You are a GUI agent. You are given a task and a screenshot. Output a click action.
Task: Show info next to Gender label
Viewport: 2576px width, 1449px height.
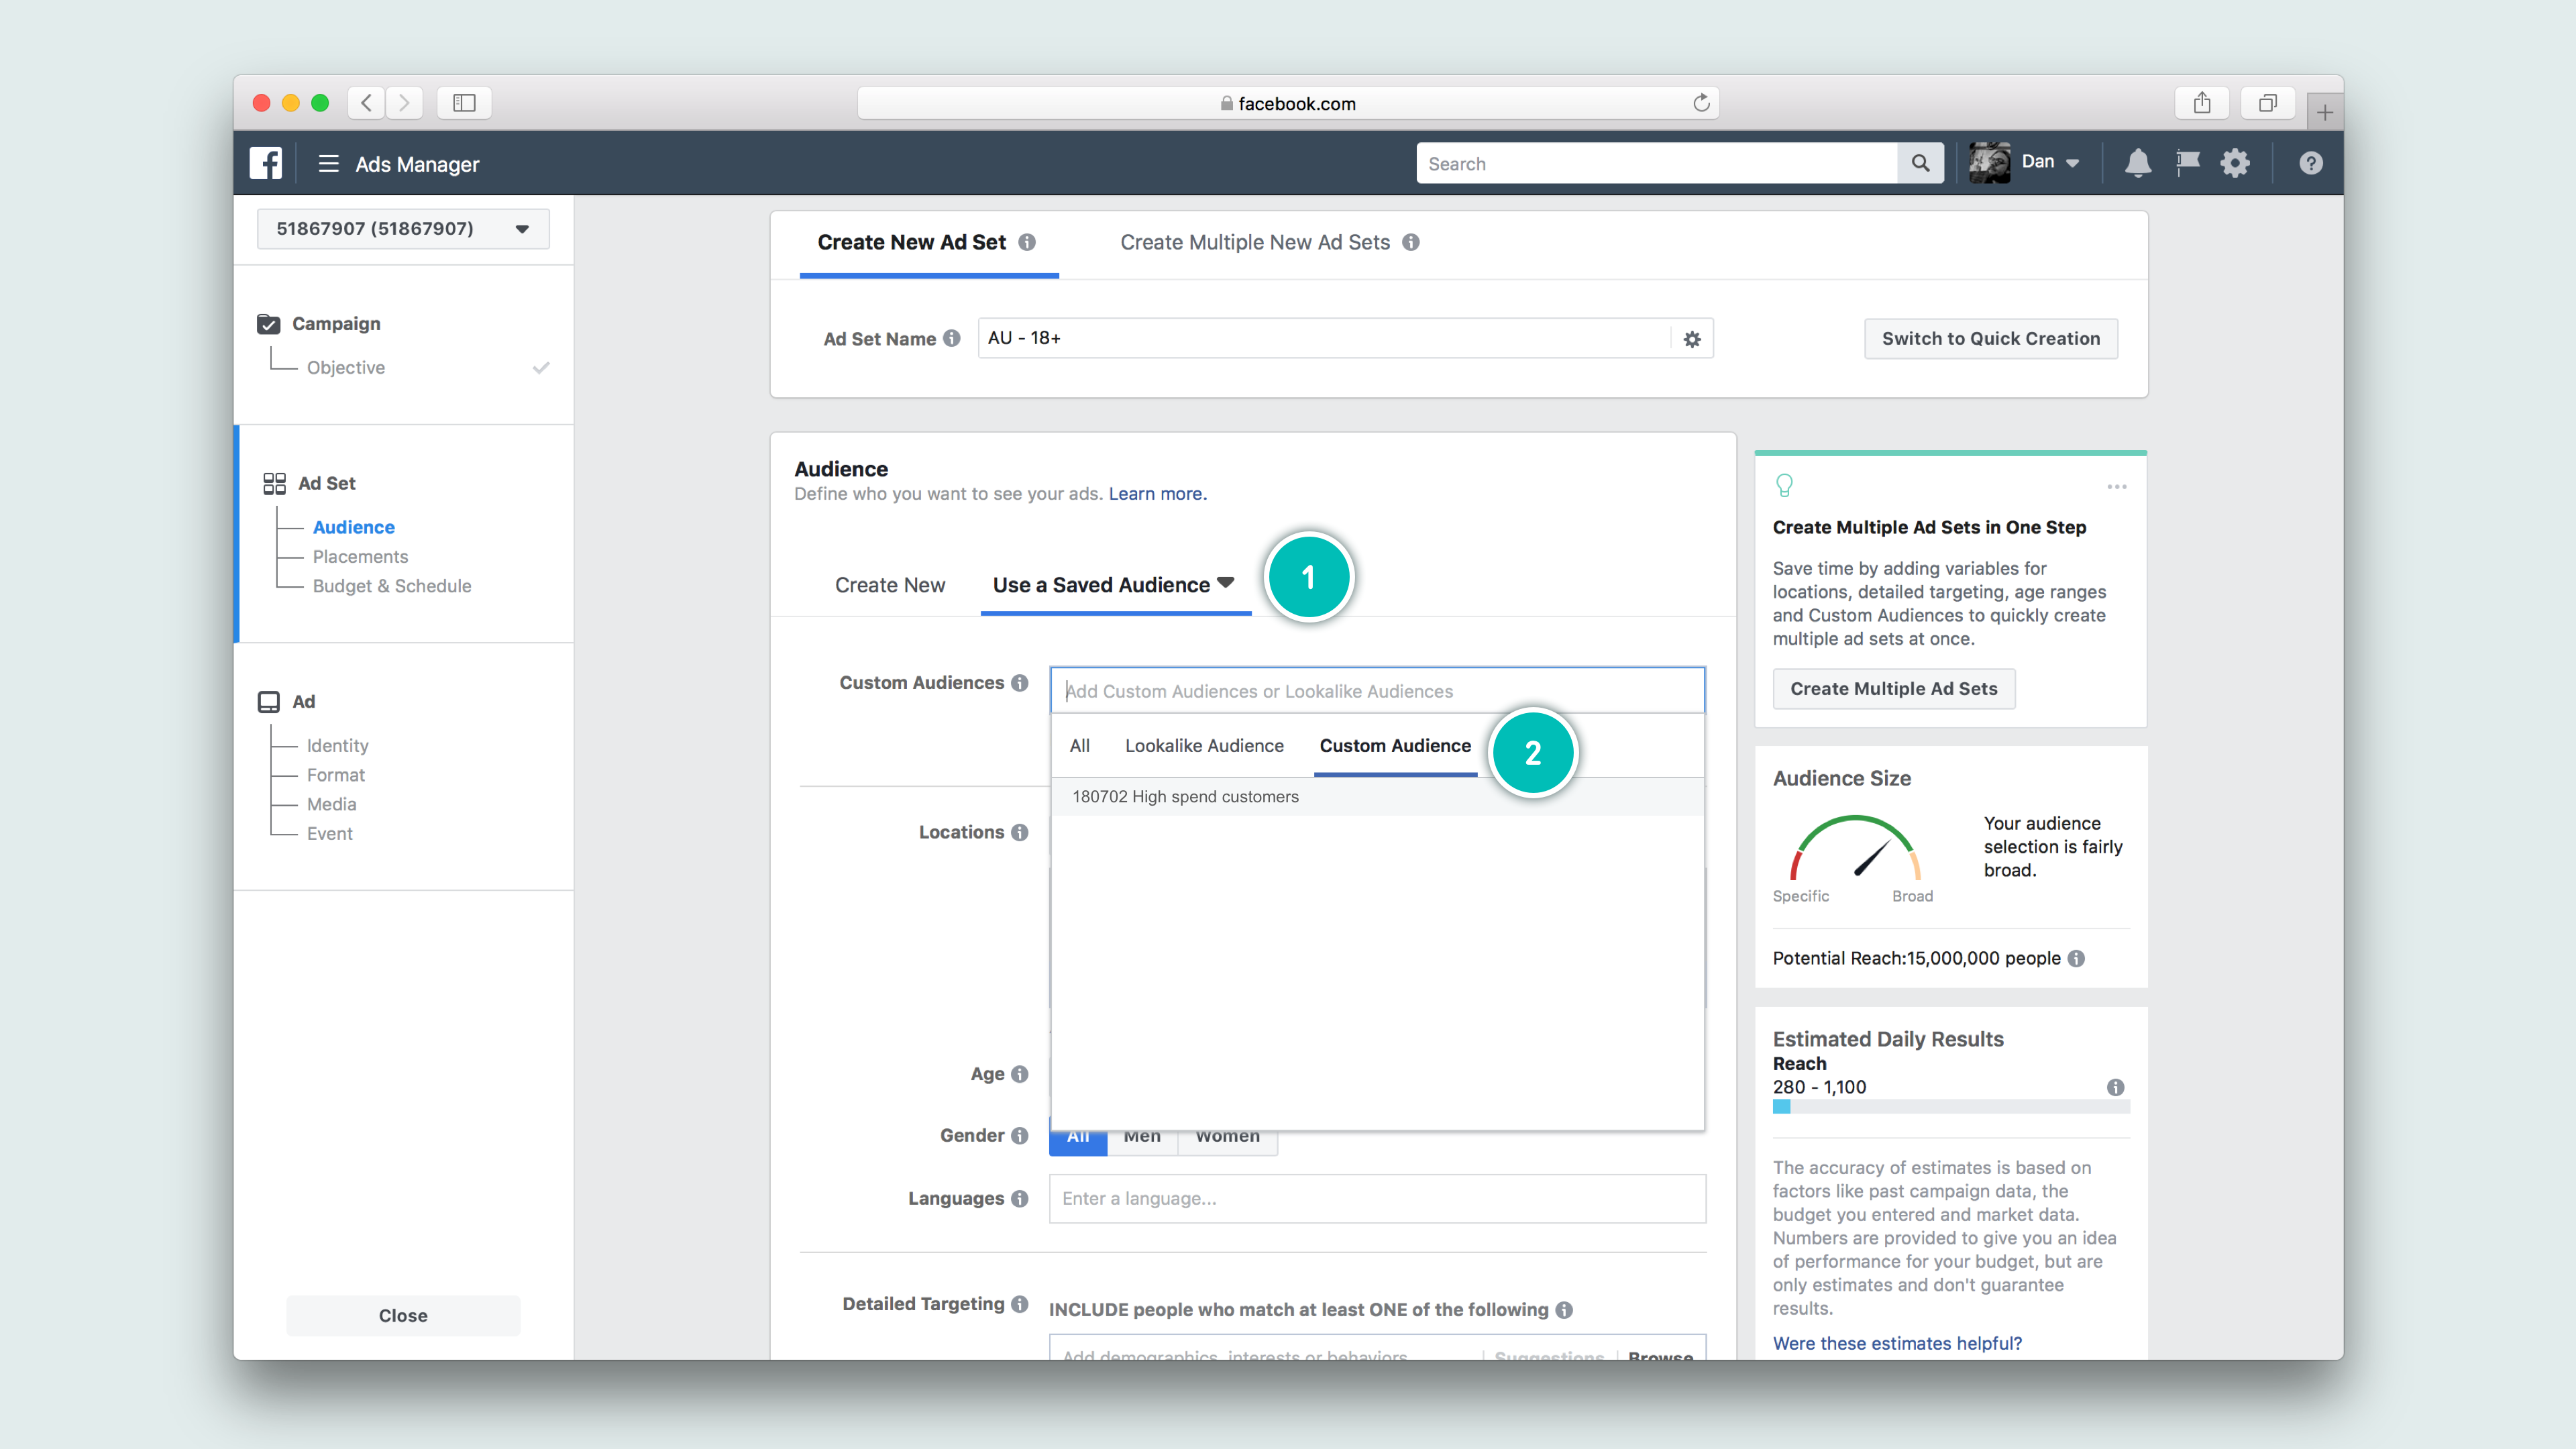click(x=1020, y=1135)
